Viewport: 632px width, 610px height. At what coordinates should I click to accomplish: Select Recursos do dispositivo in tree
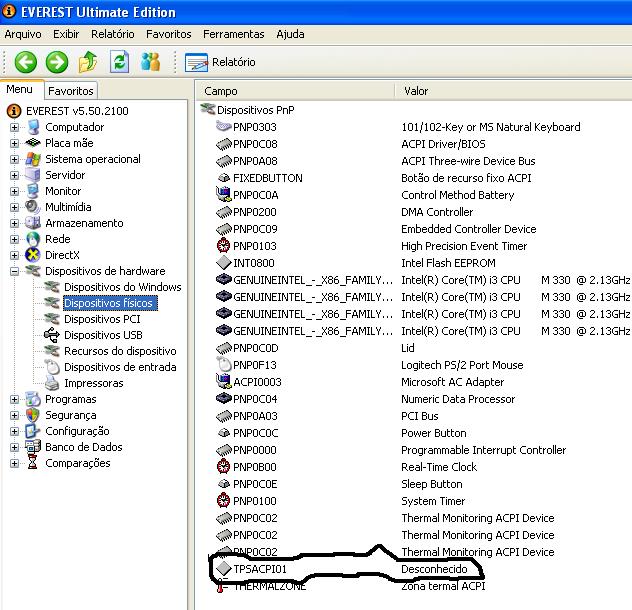point(120,351)
